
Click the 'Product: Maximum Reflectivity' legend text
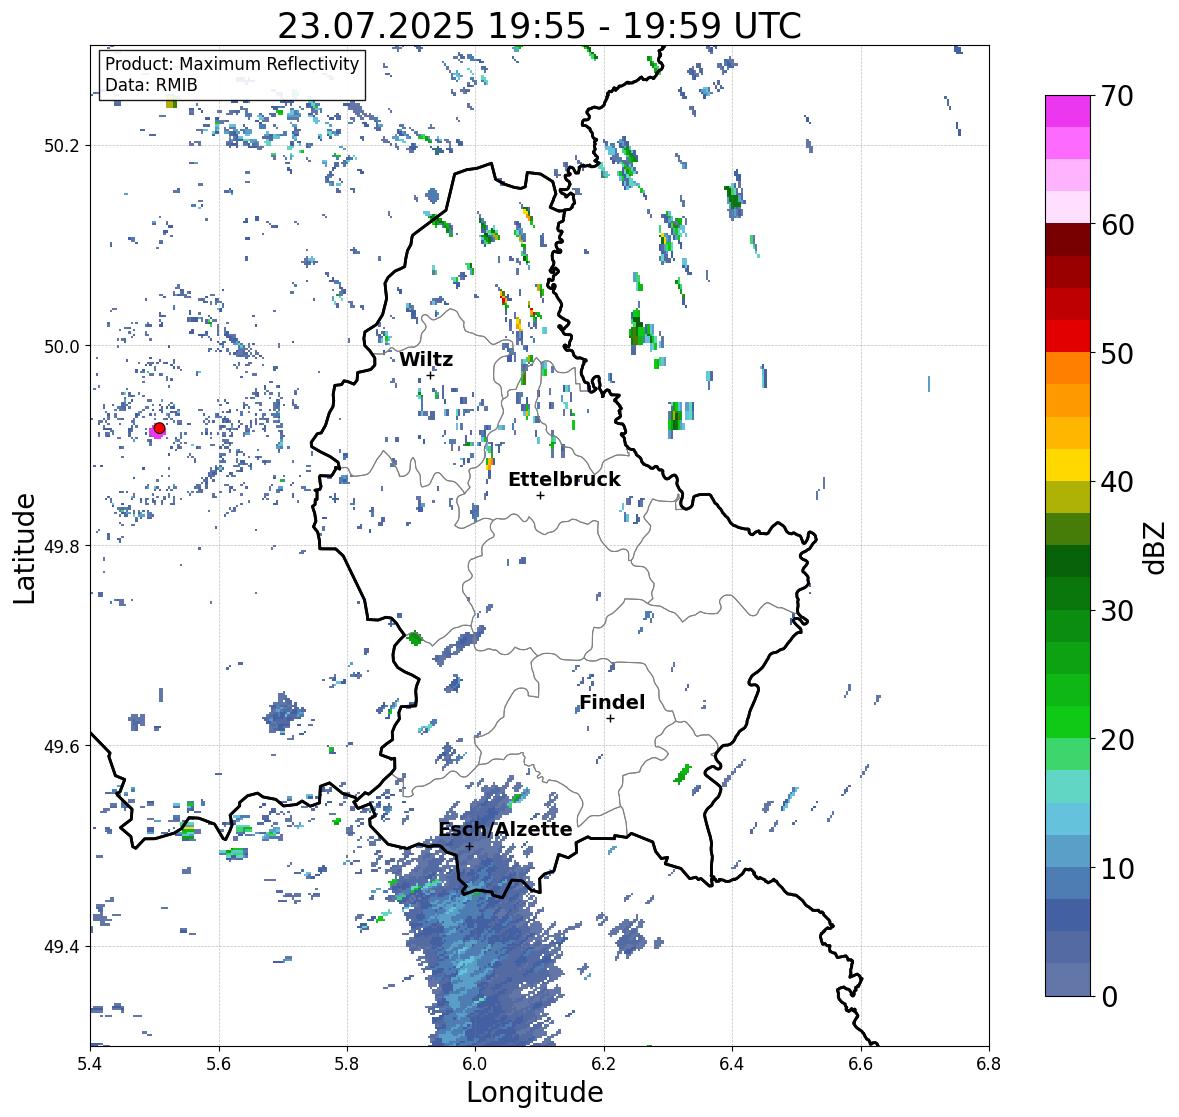point(232,64)
